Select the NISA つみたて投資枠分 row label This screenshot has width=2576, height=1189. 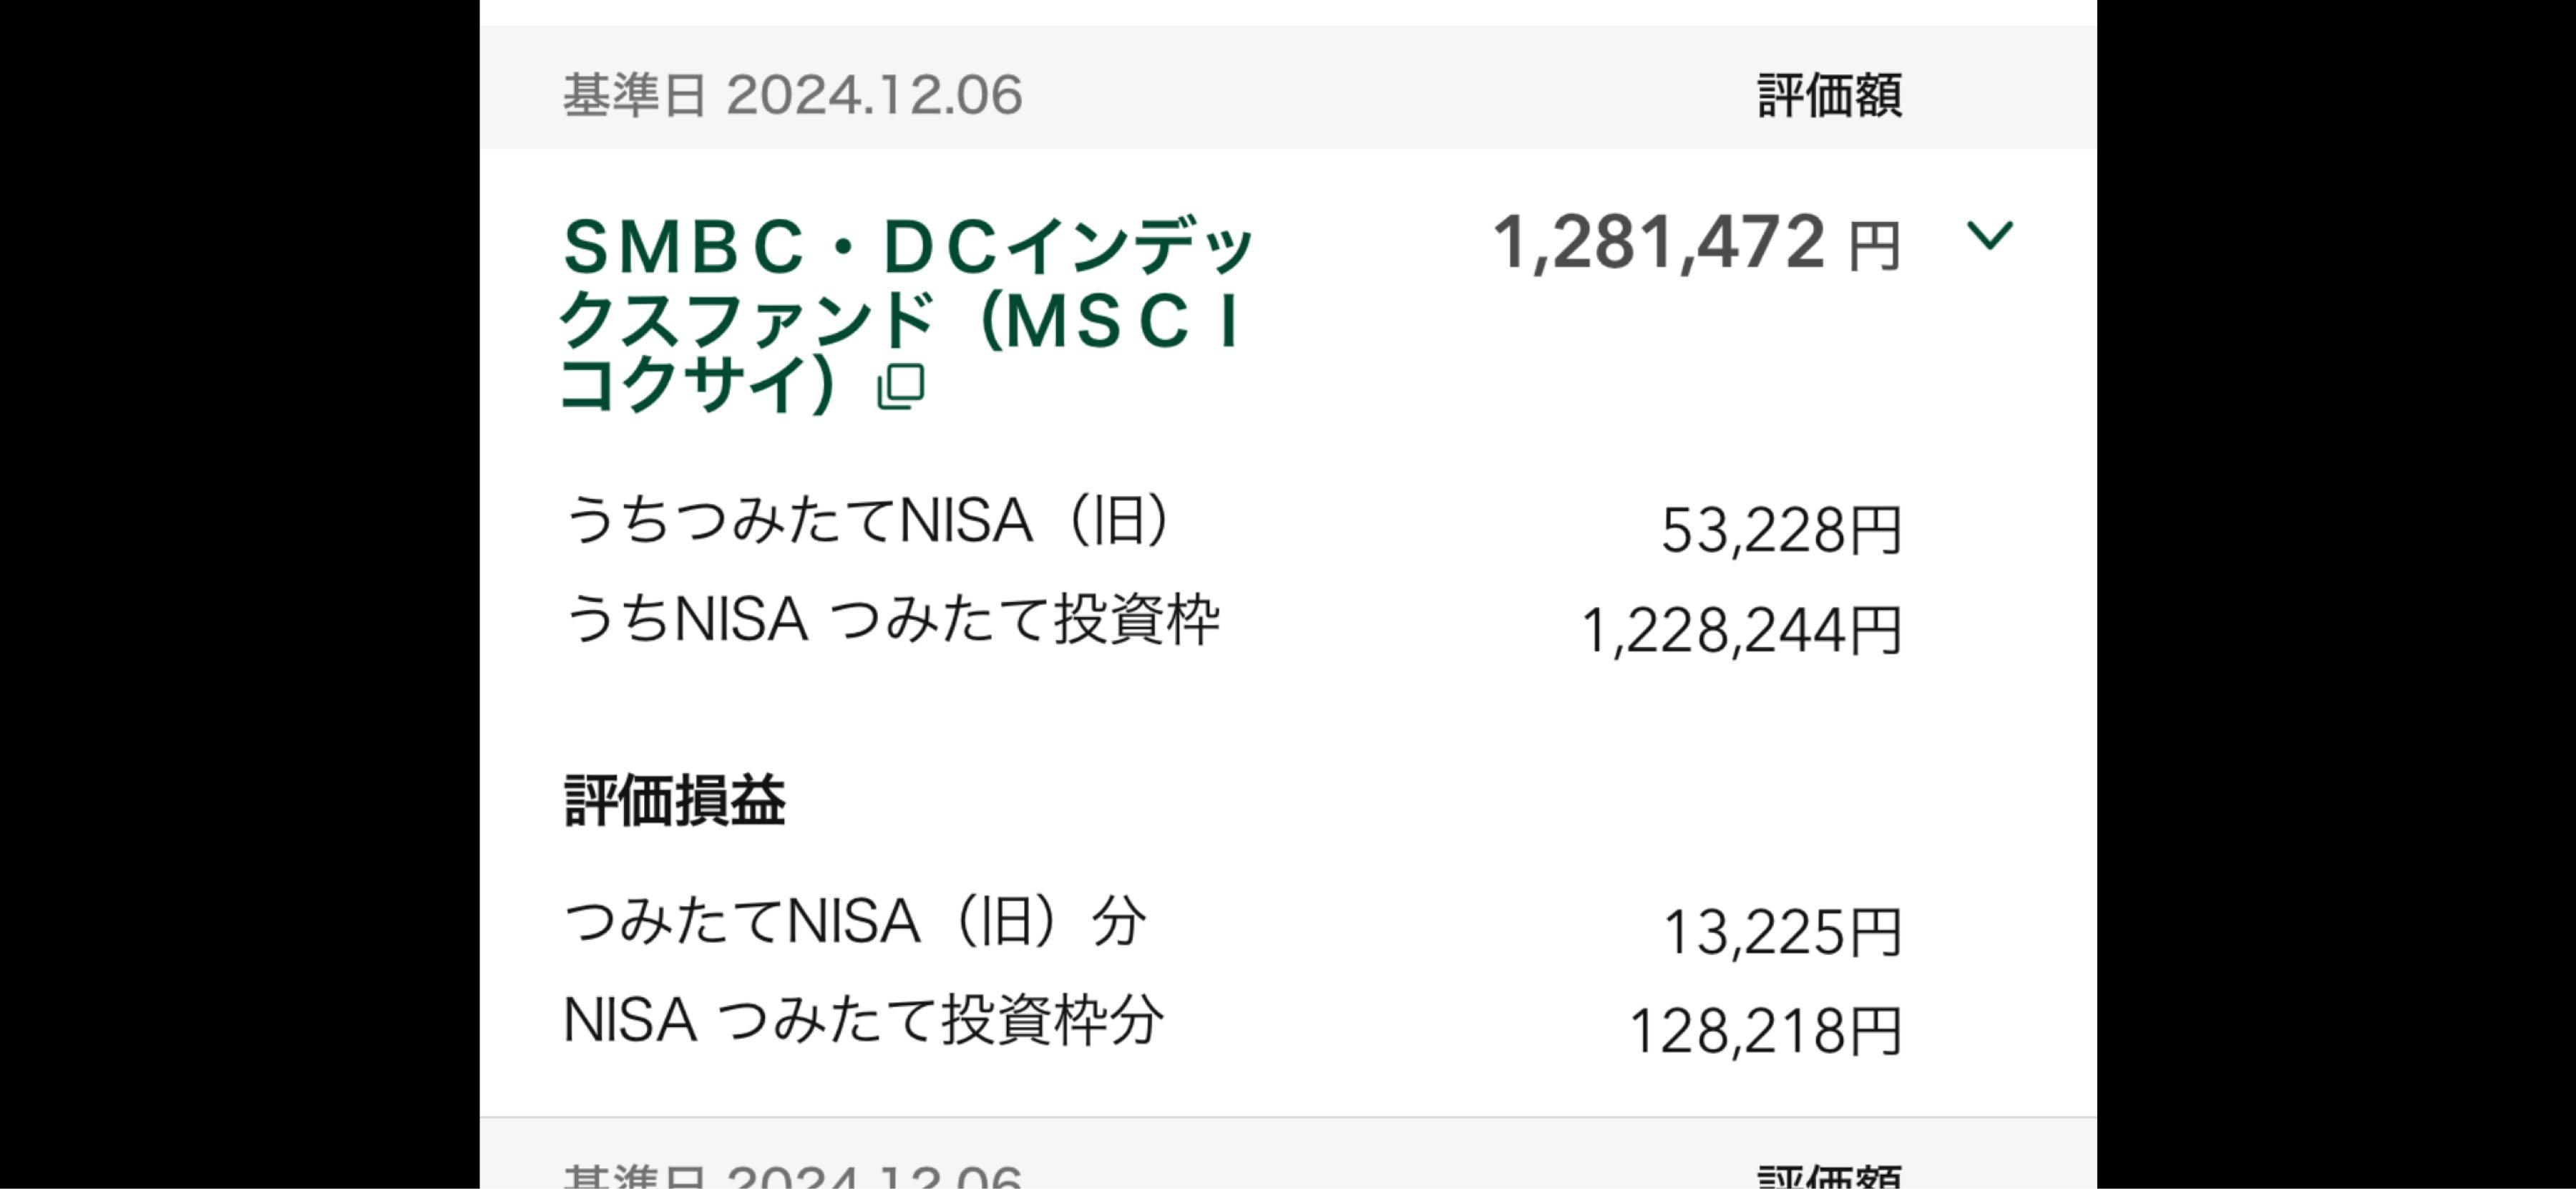864,1020
